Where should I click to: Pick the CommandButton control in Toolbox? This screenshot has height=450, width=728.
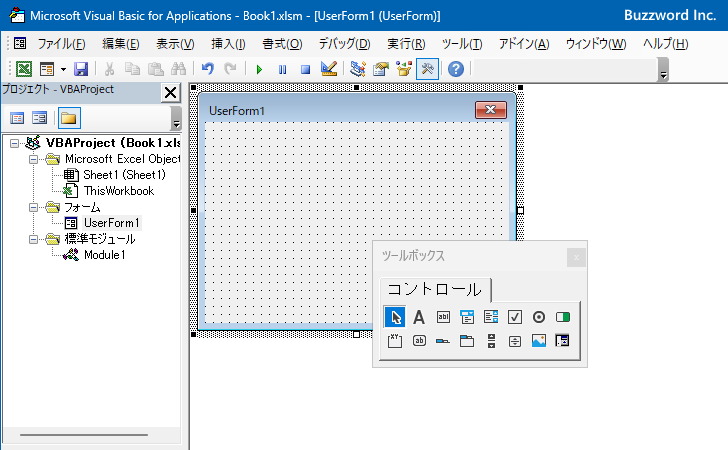click(419, 341)
